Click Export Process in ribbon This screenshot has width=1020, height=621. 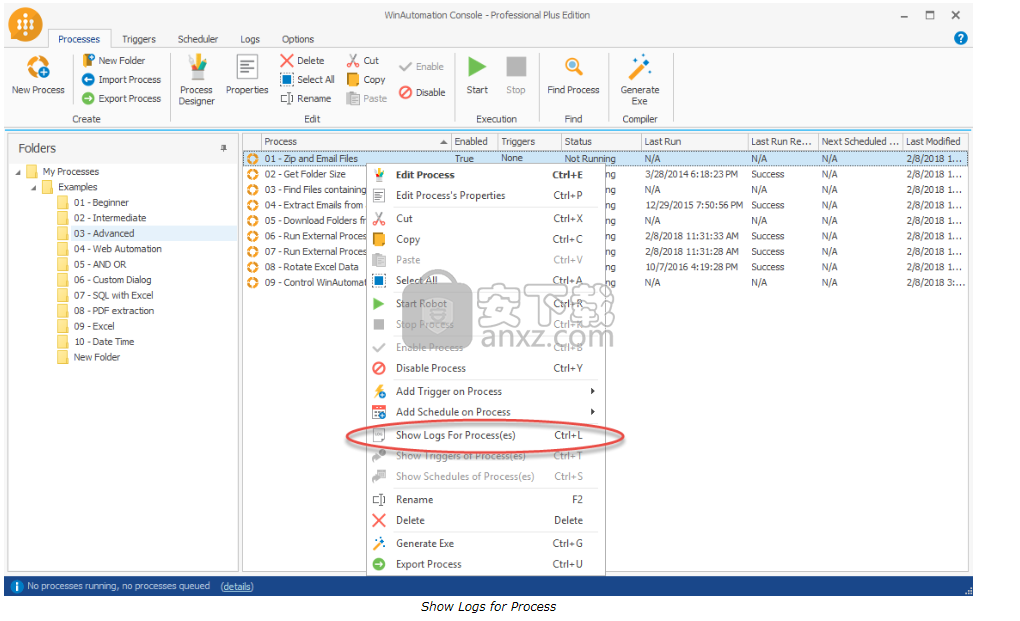coord(122,98)
